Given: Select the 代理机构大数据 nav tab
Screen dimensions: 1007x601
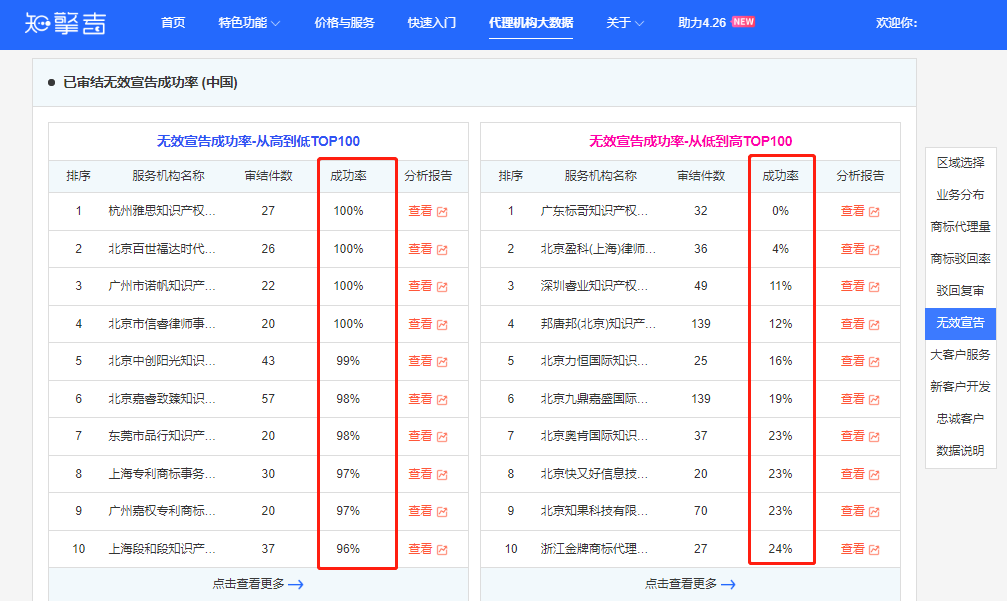Looking at the screenshot, I should (530, 22).
